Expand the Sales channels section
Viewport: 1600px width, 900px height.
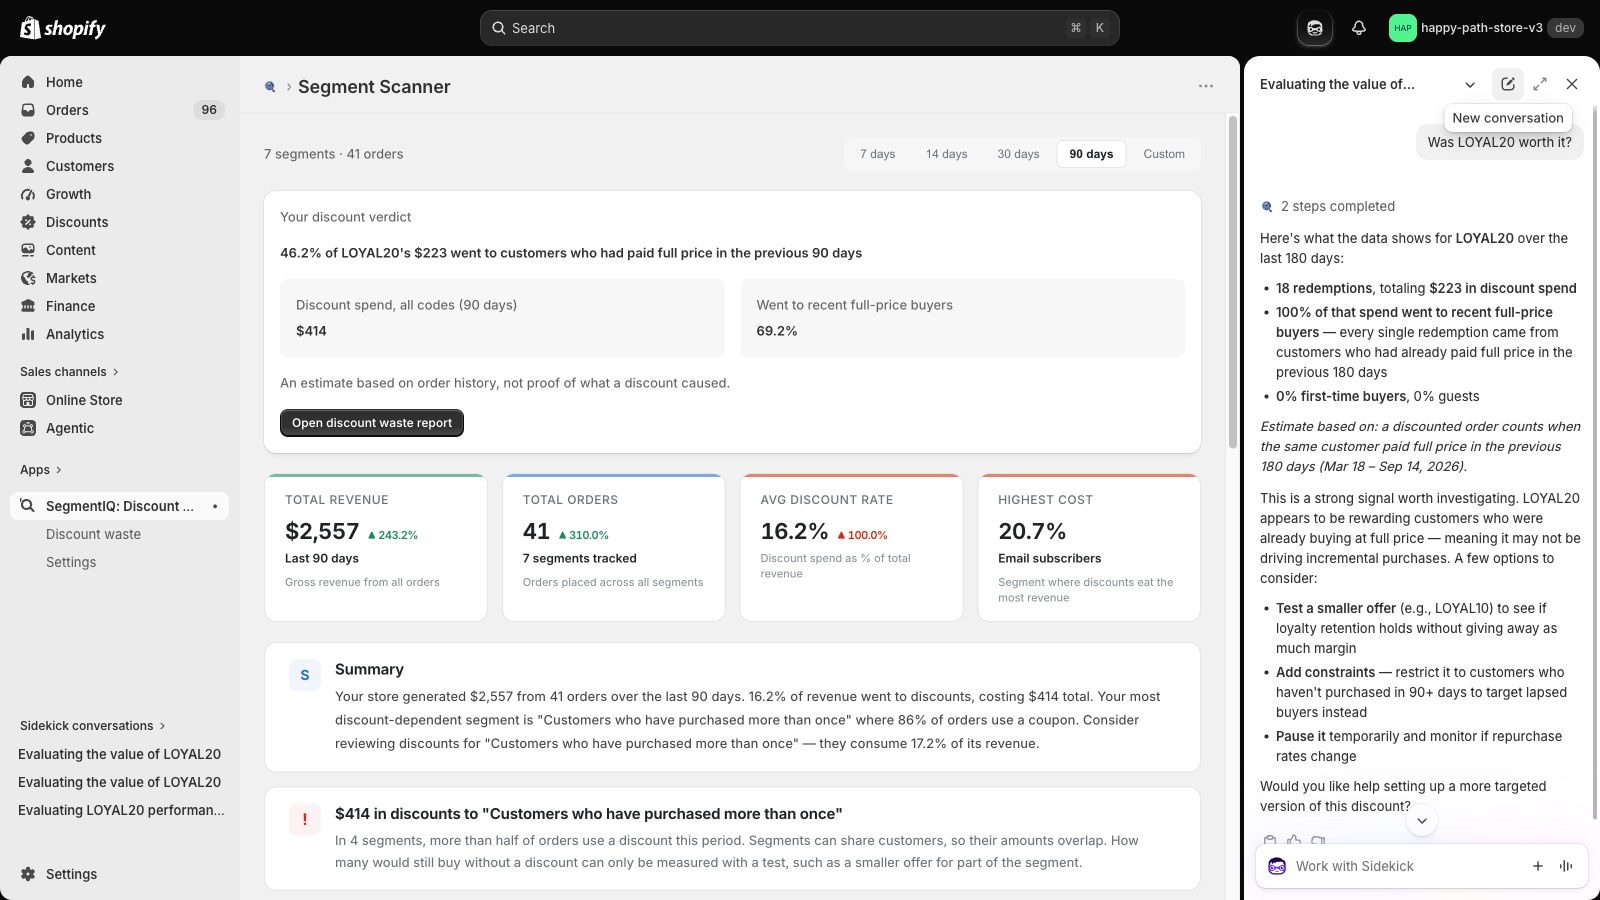click(69, 372)
